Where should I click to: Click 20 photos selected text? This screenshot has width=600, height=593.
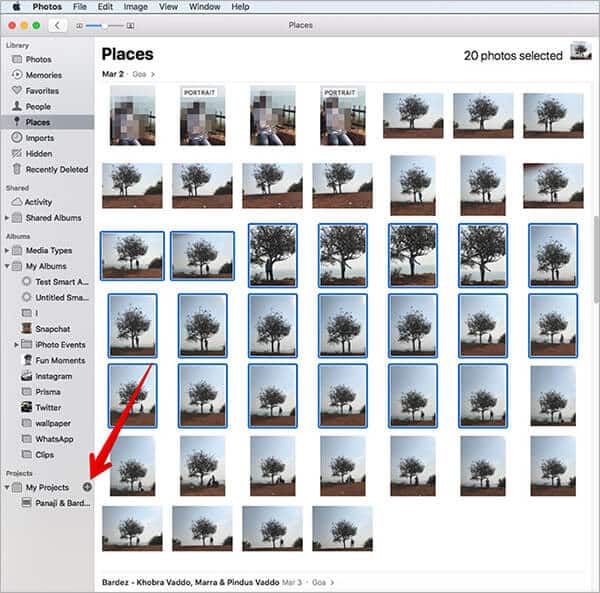513,56
